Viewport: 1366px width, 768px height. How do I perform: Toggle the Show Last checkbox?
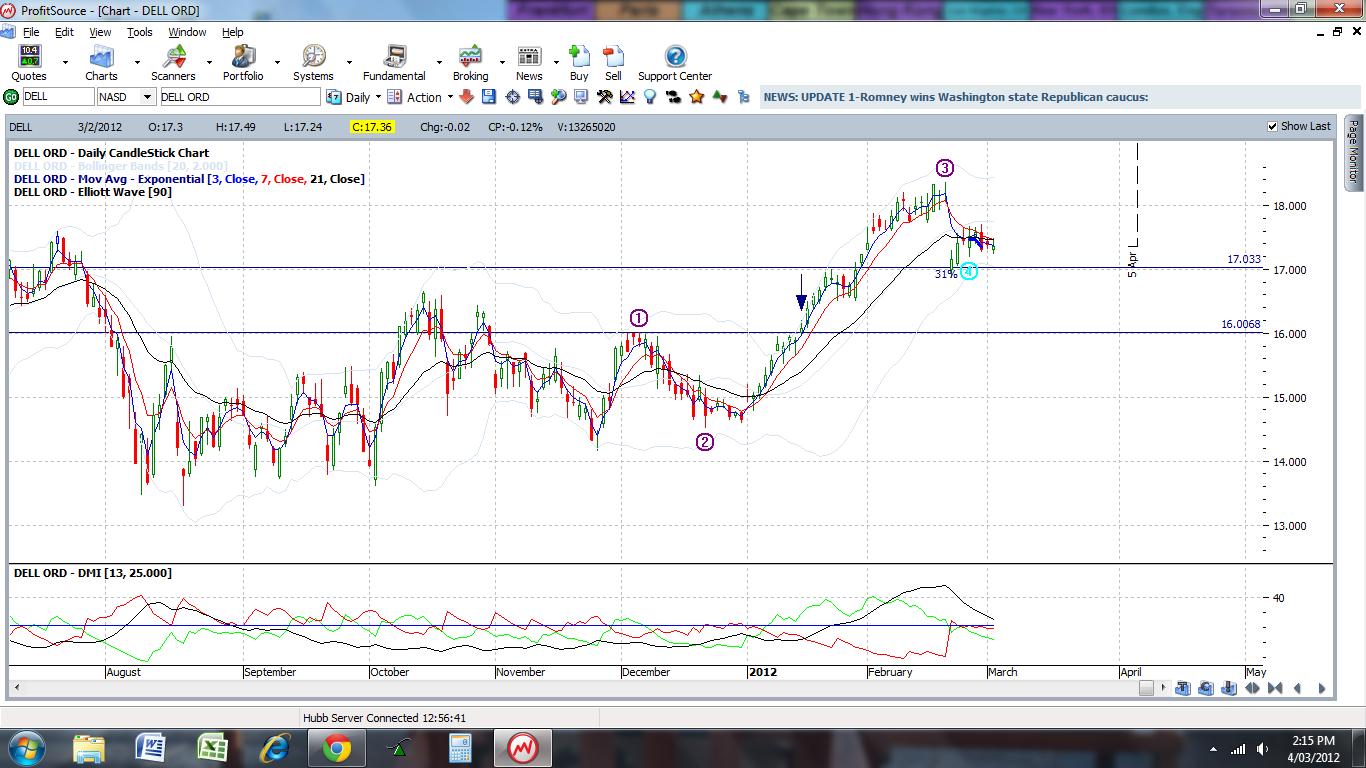pyautogui.click(x=1272, y=127)
